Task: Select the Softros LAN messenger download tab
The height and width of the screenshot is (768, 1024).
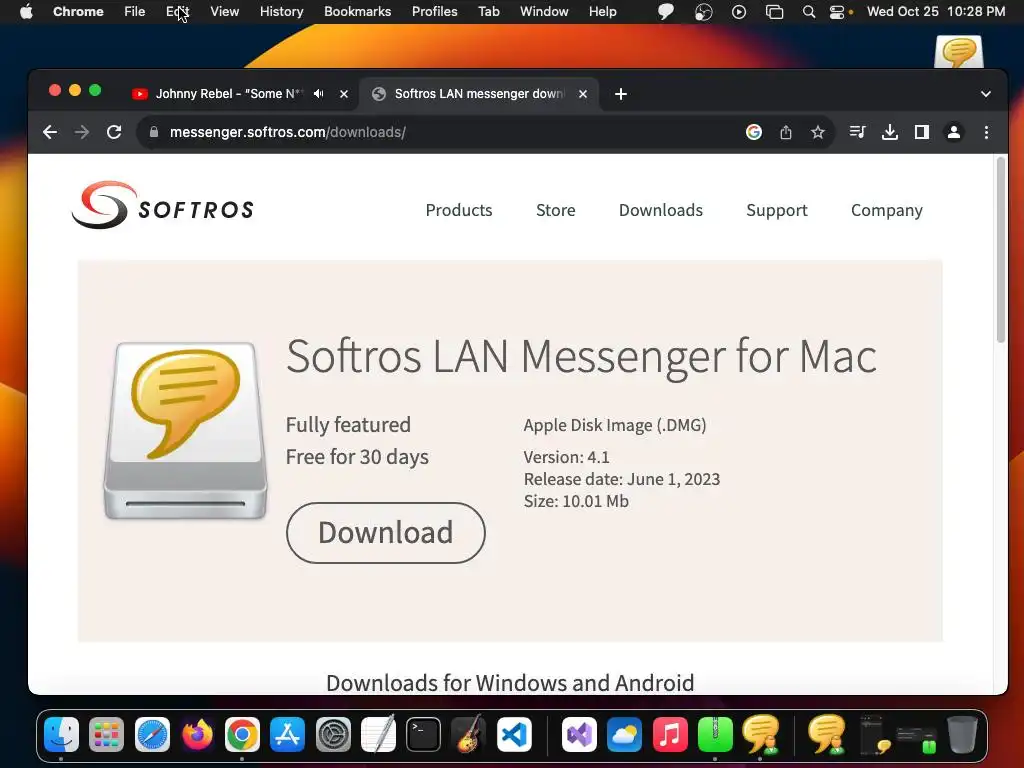Action: (x=480, y=94)
